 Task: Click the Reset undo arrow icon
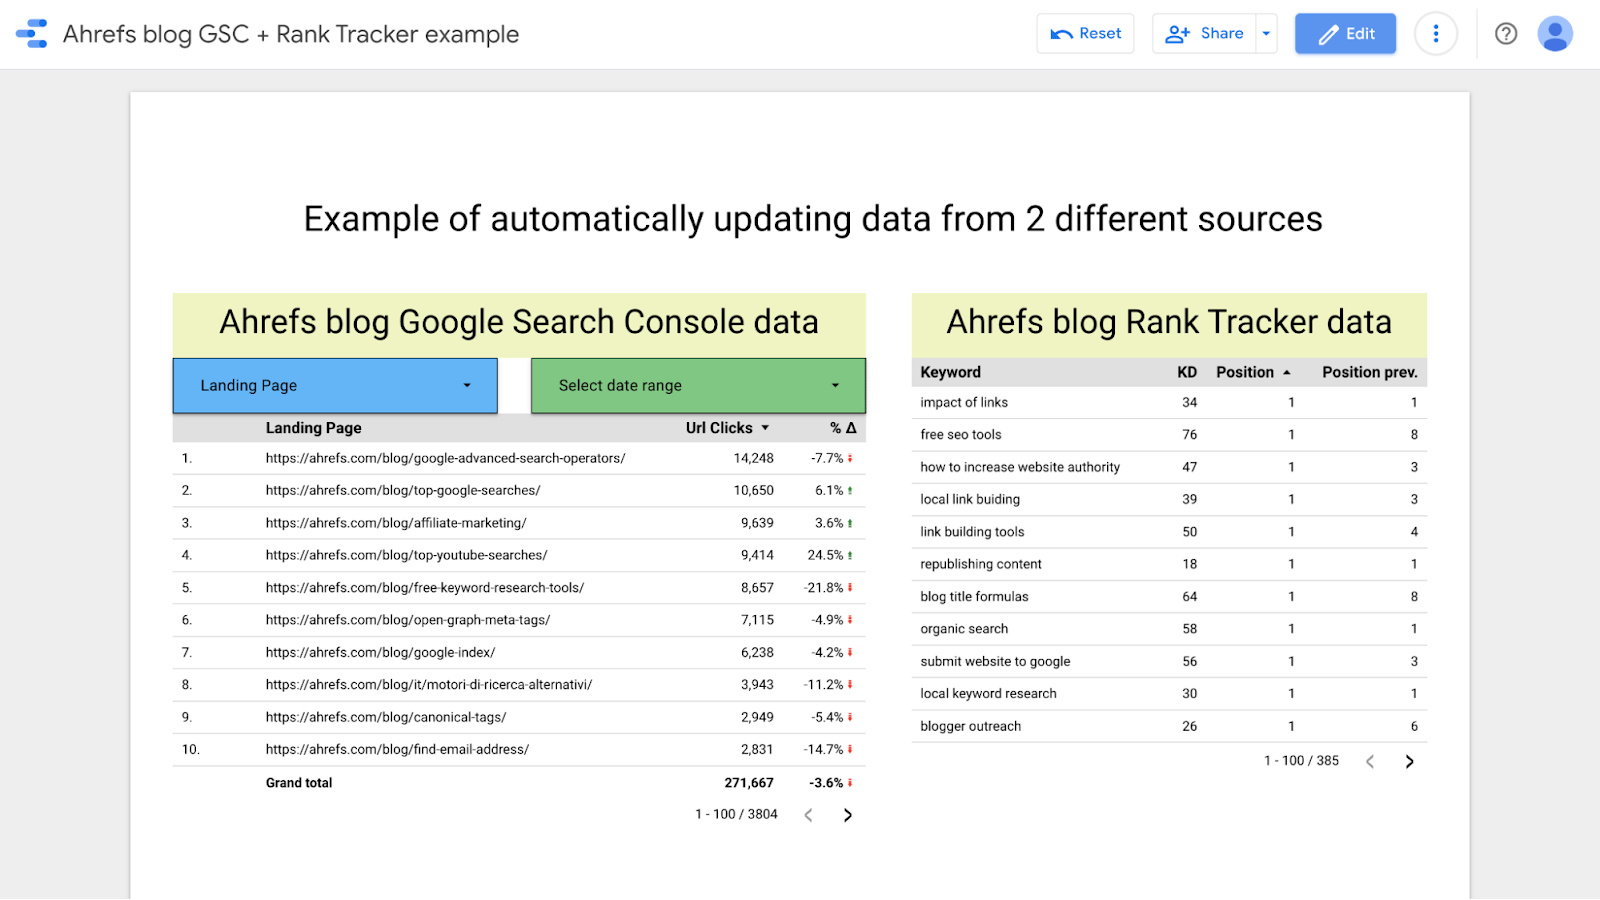click(x=1061, y=33)
